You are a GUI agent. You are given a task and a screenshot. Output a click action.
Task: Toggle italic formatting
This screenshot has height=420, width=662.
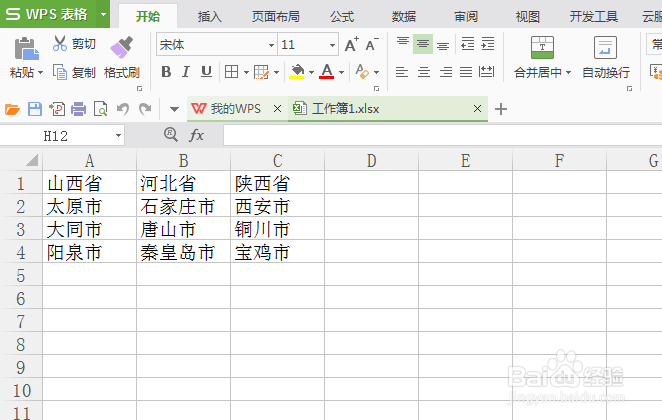point(186,72)
